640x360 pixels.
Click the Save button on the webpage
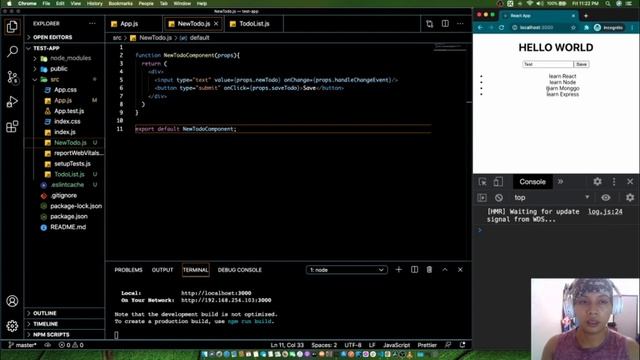pos(581,64)
